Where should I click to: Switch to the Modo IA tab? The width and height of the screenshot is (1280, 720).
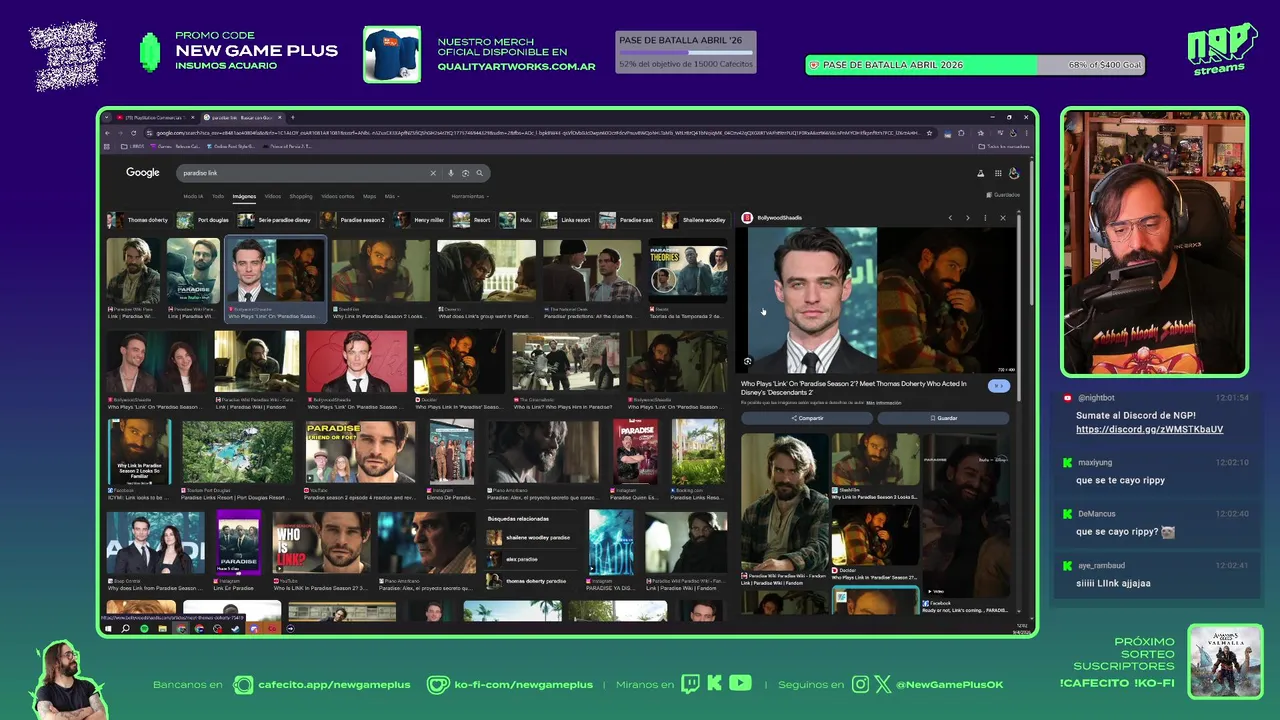click(x=193, y=196)
